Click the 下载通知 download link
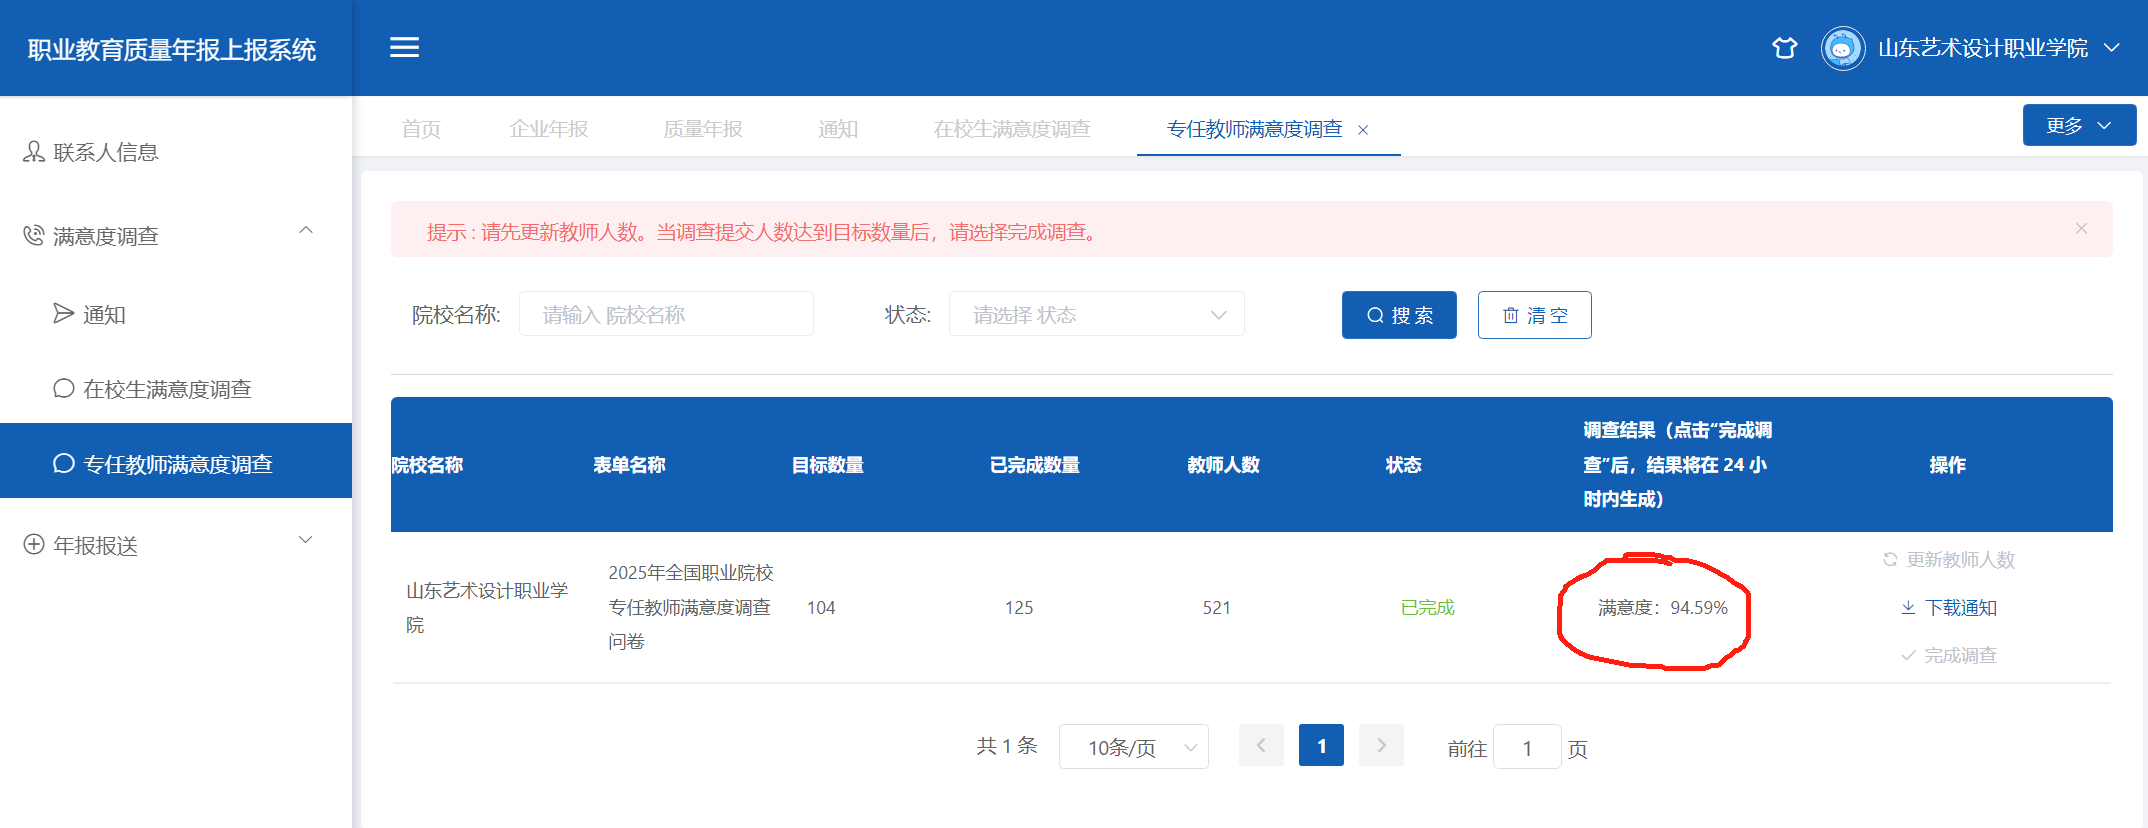The image size is (2148, 828). pyautogui.click(x=1949, y=608)
